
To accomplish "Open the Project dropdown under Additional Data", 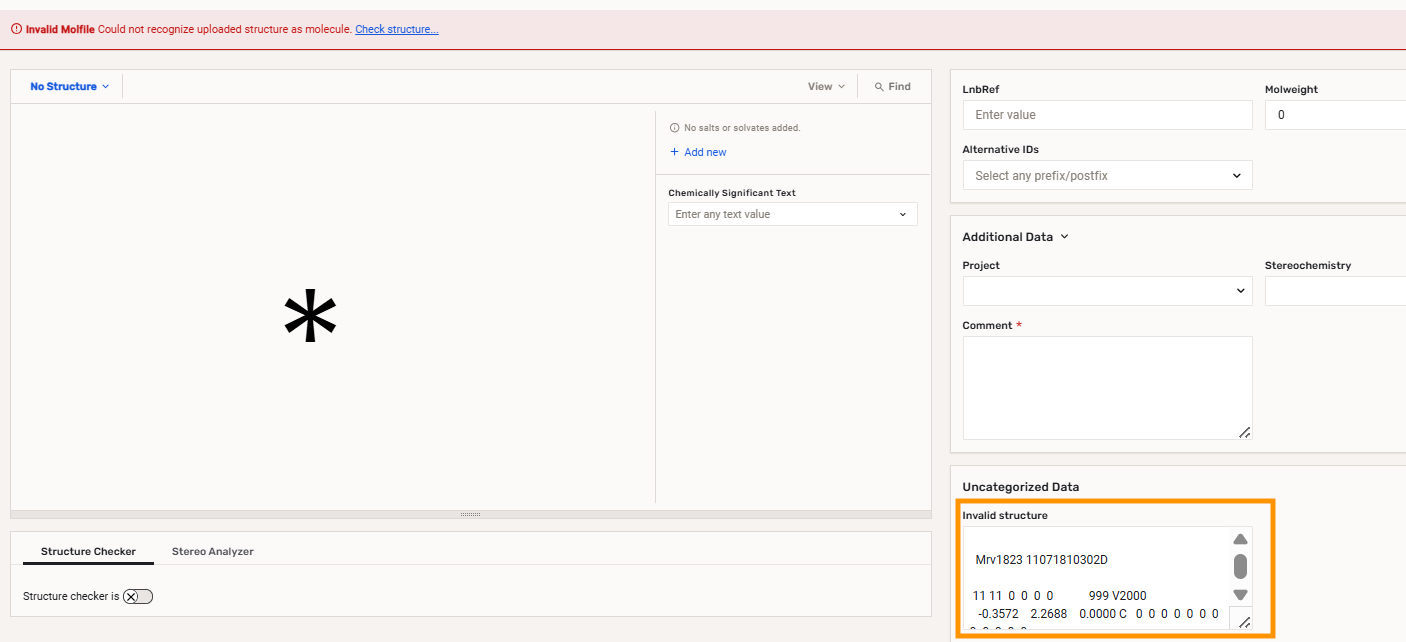I will pyautogui.click(x=1106, y=290).
